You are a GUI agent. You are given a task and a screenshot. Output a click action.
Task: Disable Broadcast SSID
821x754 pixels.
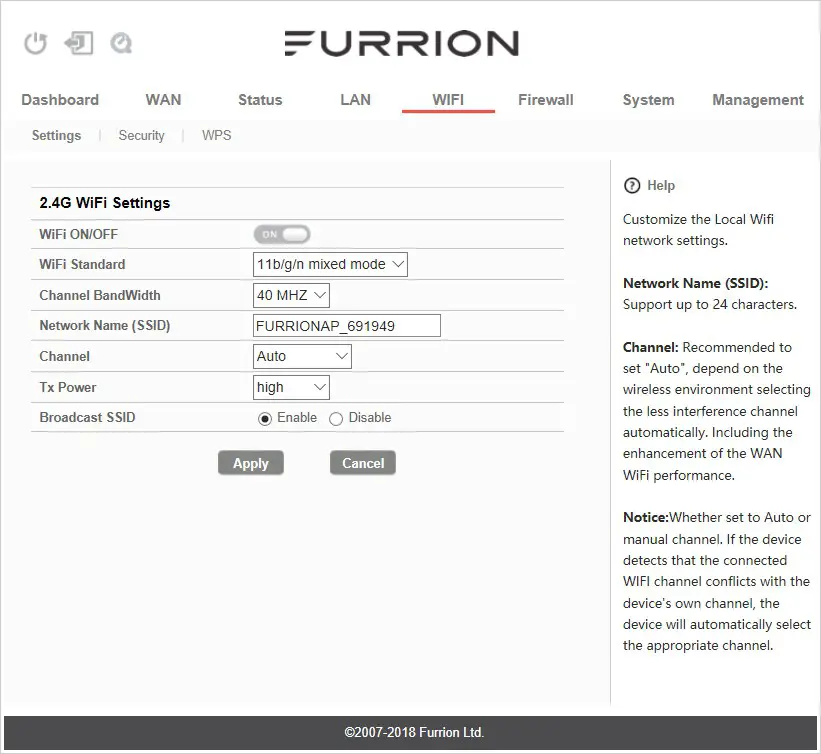pyautogui.click(x=336, y=418)
